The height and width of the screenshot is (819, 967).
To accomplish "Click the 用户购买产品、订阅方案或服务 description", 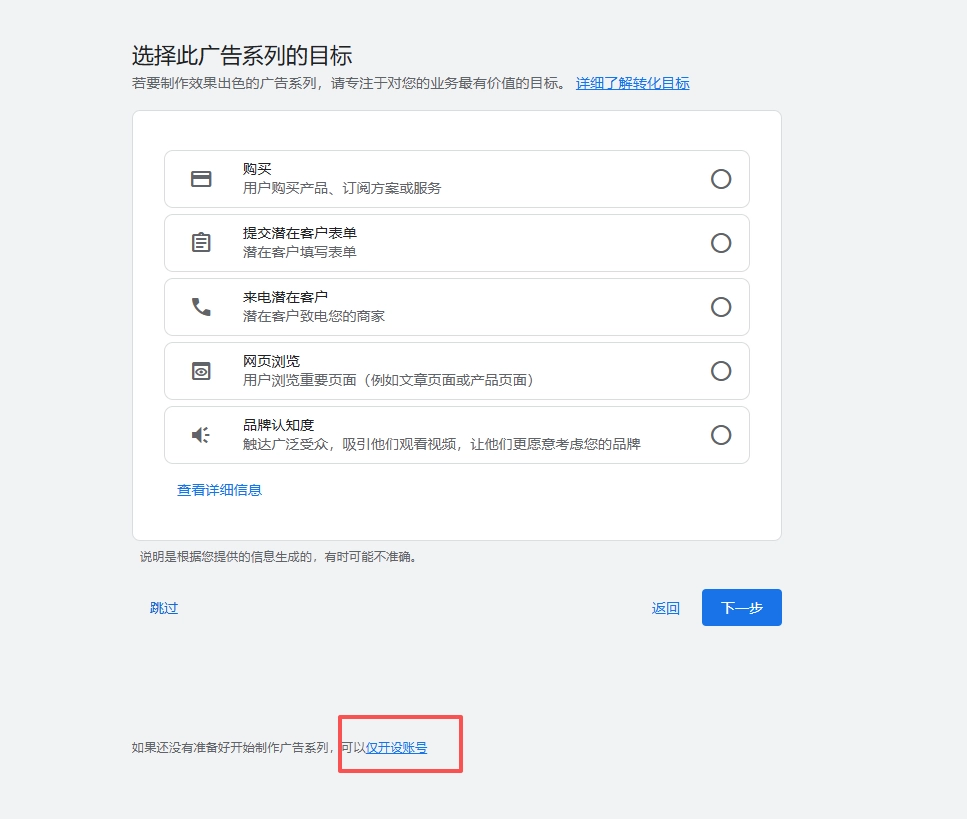I will click(x=342, y=188).
